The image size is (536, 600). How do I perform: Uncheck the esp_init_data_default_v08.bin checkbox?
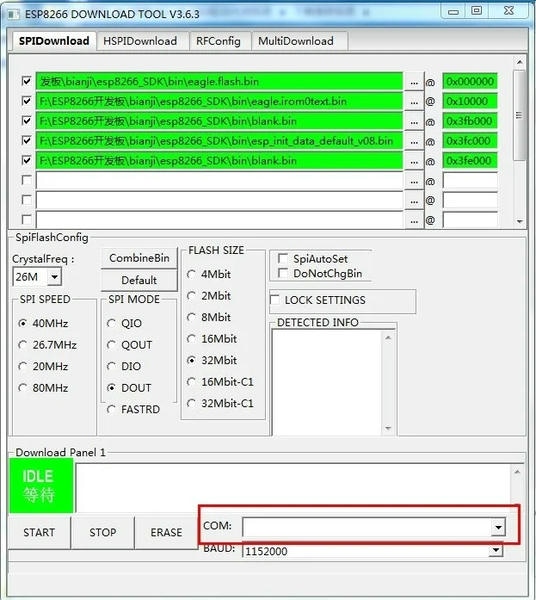[x=26, y=140]
